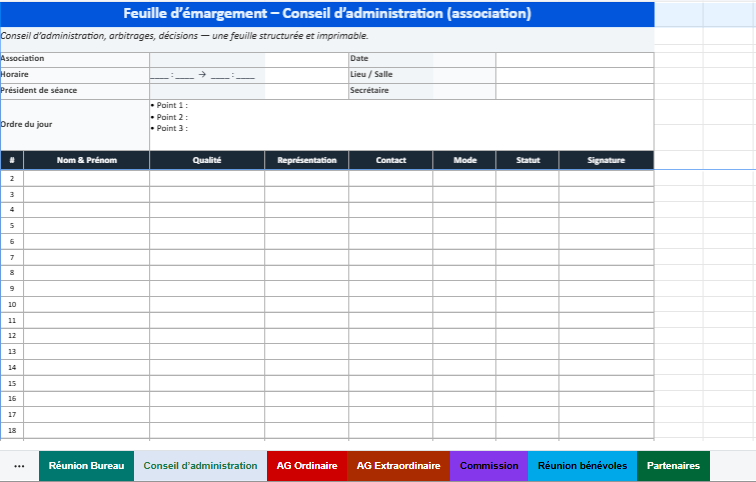This screenshot has width=756, height=482.
Task: Click the Ordre du jour points cell
Action: click(400, 124)
